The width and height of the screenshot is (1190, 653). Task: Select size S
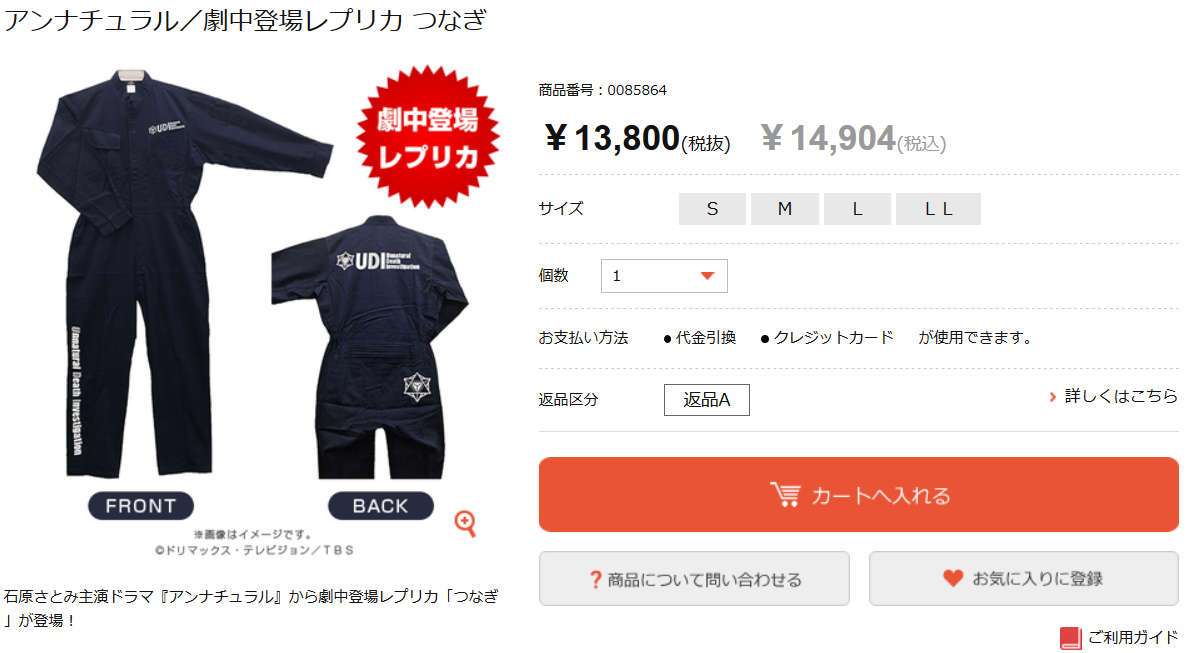click(x=712, y=209)
